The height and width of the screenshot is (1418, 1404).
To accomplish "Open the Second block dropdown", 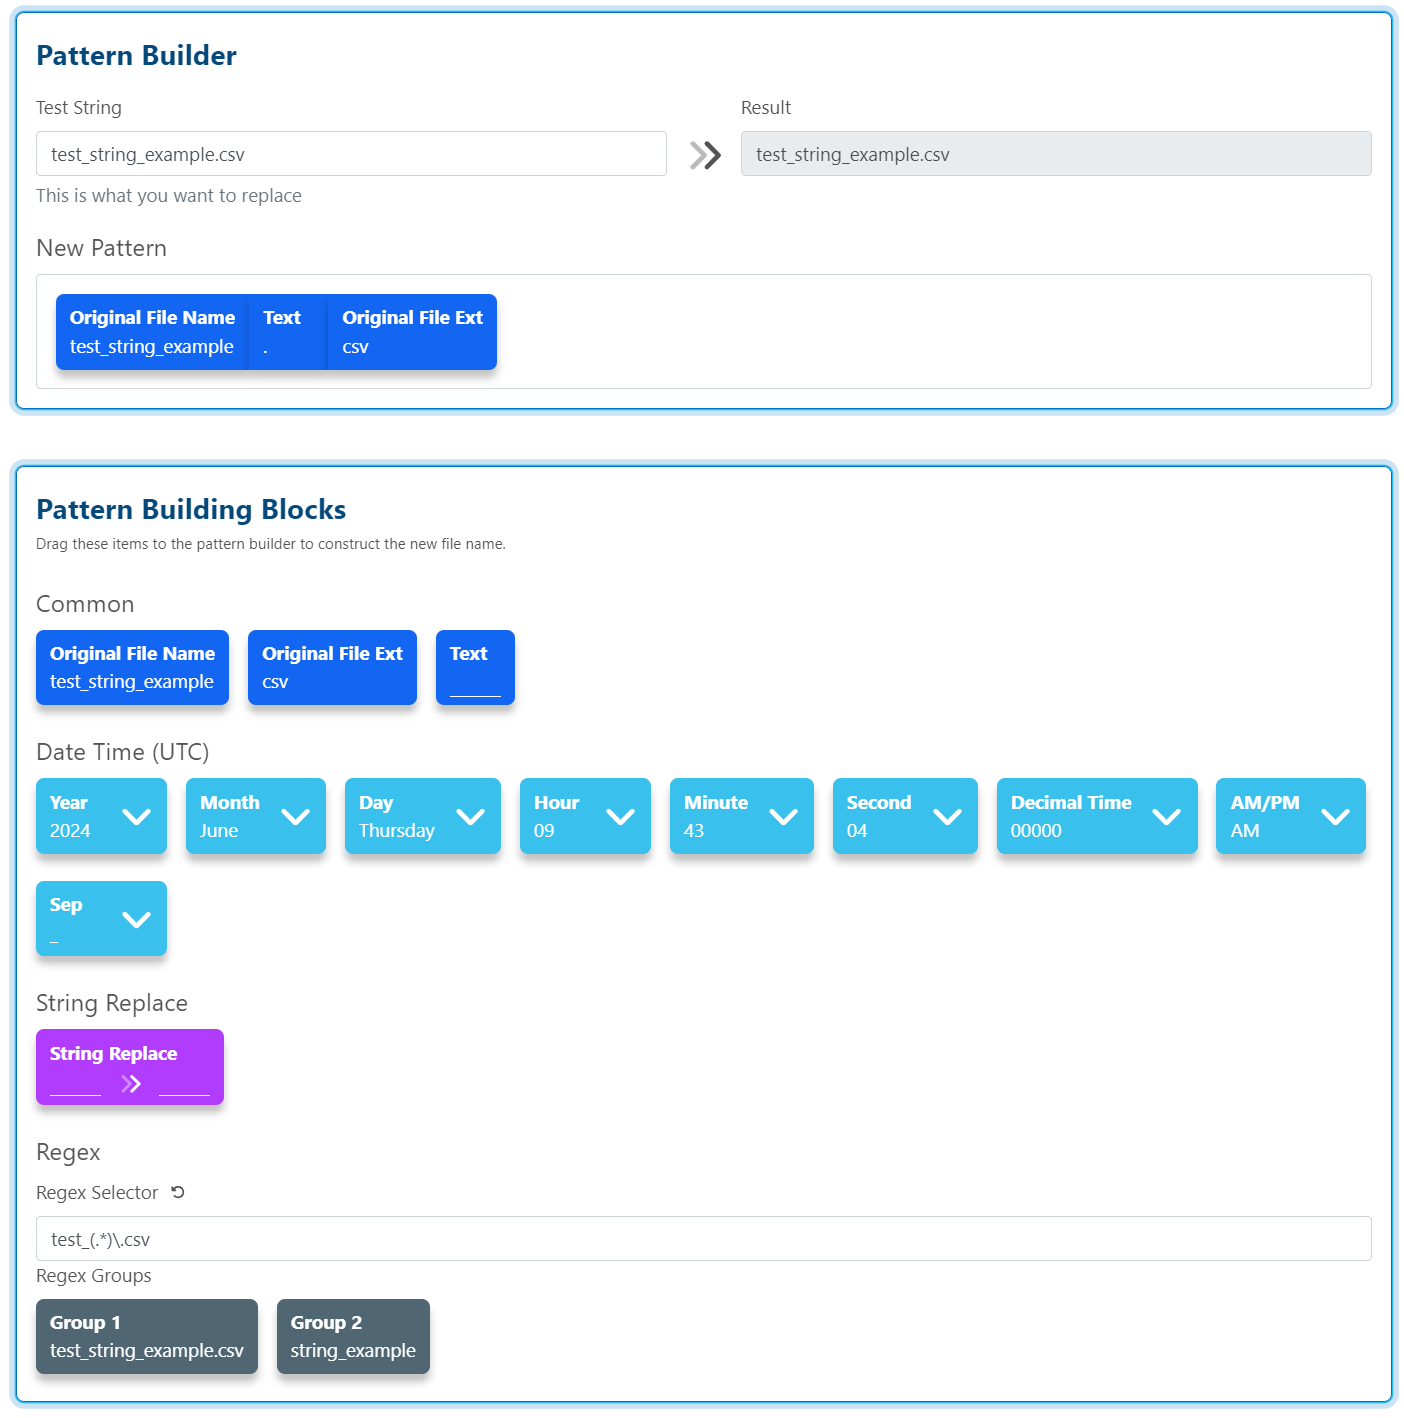I will [947, 817].
